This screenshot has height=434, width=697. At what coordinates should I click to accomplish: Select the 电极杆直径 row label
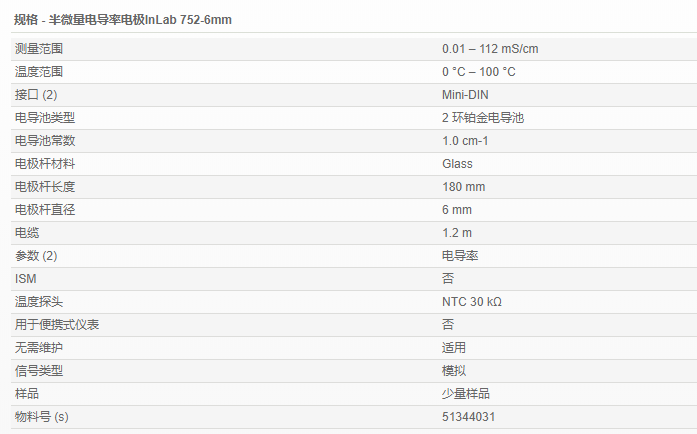point(45,210)
